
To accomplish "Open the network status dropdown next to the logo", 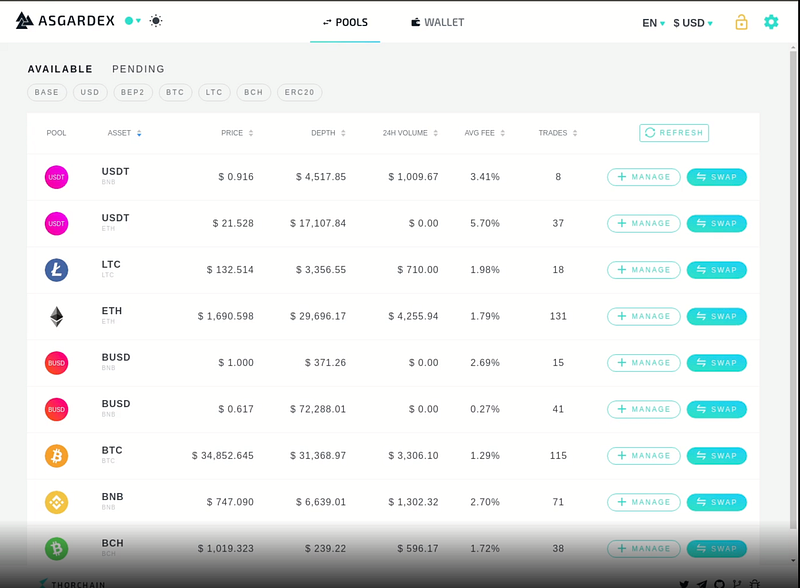I will (x=133, y=21).
